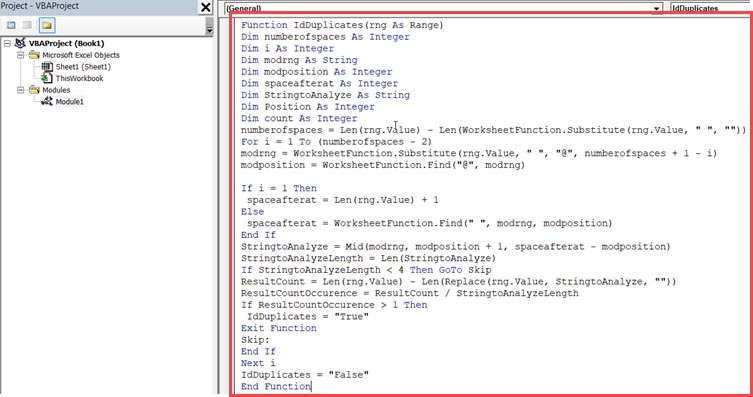Click the Microsoft Excel Objects folder label
The height and width of the screenshot is (397, 753).
(x=81, y=55)
